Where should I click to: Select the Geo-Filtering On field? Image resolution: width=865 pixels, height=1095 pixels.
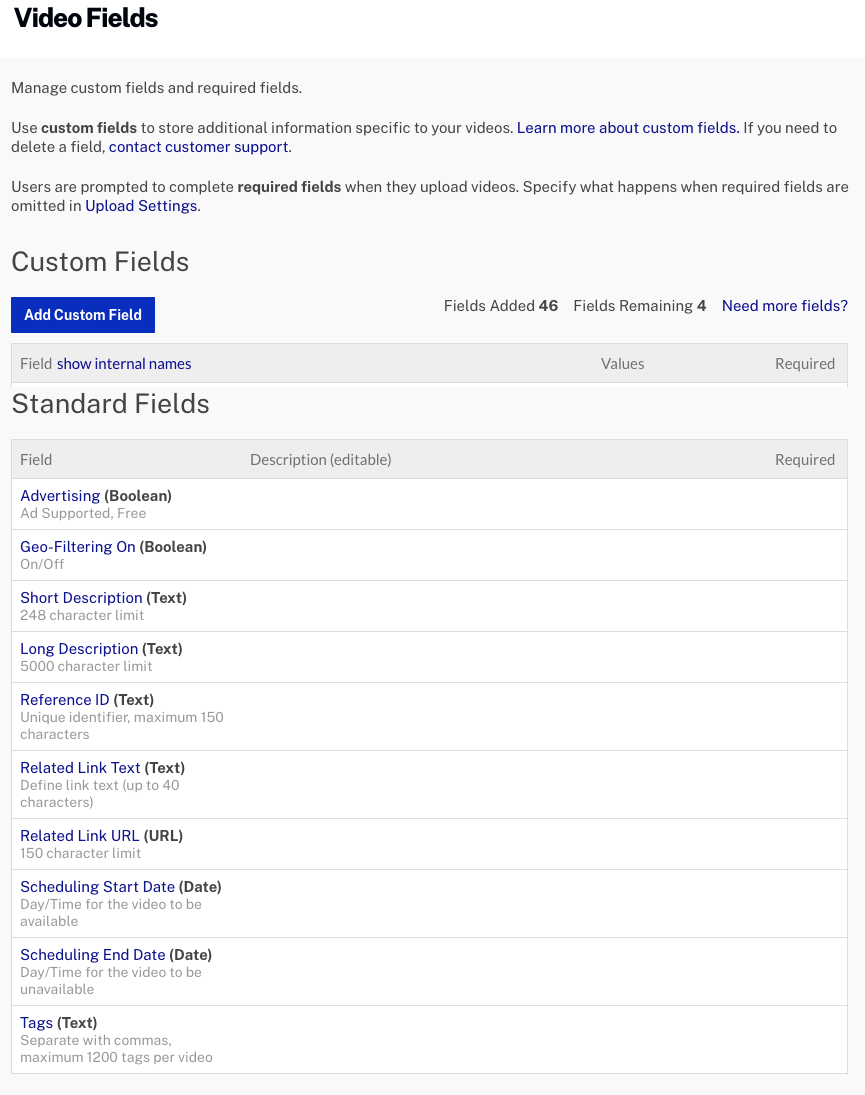78,547
